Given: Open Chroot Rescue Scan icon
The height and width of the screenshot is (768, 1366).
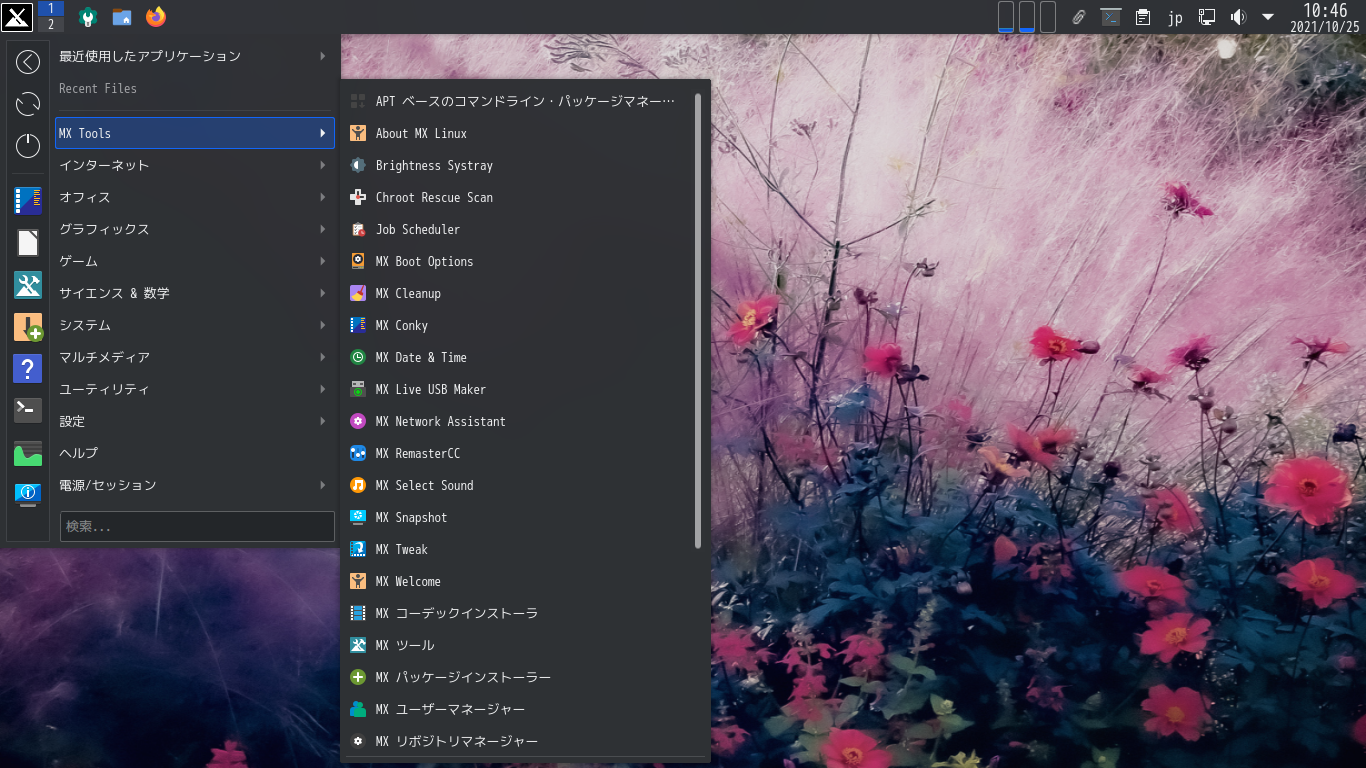Looking at the screenshot, I should coord(358,197).
